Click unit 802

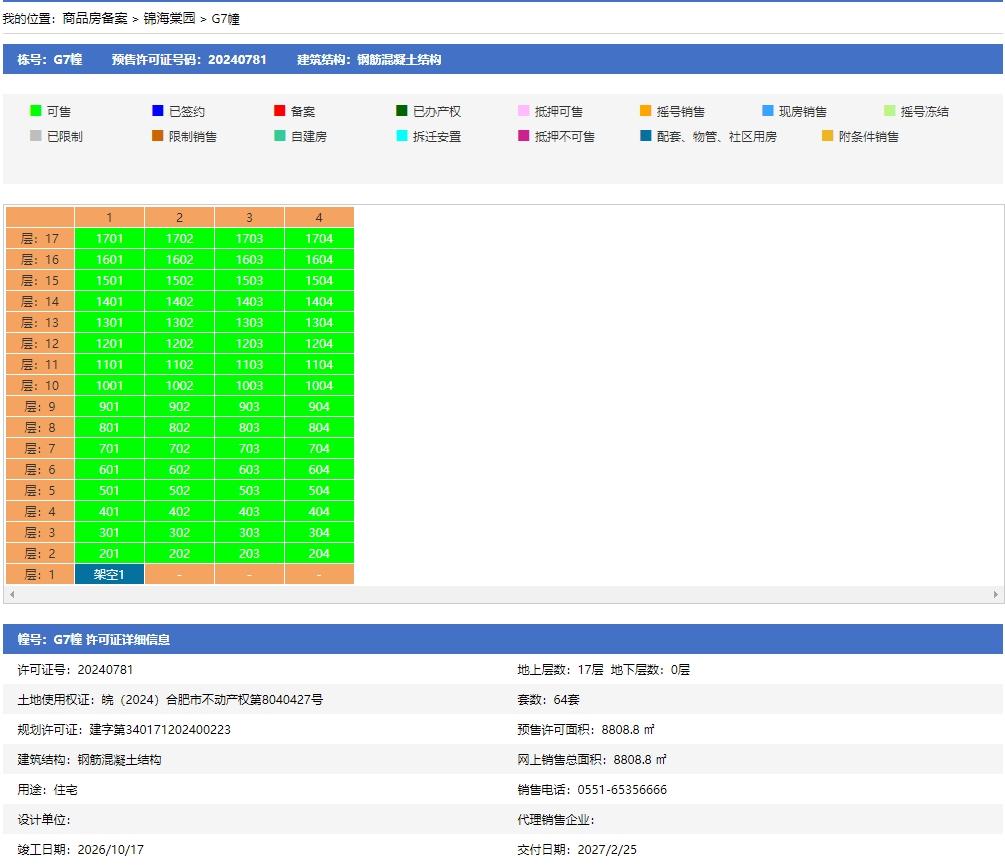point(179,428)
